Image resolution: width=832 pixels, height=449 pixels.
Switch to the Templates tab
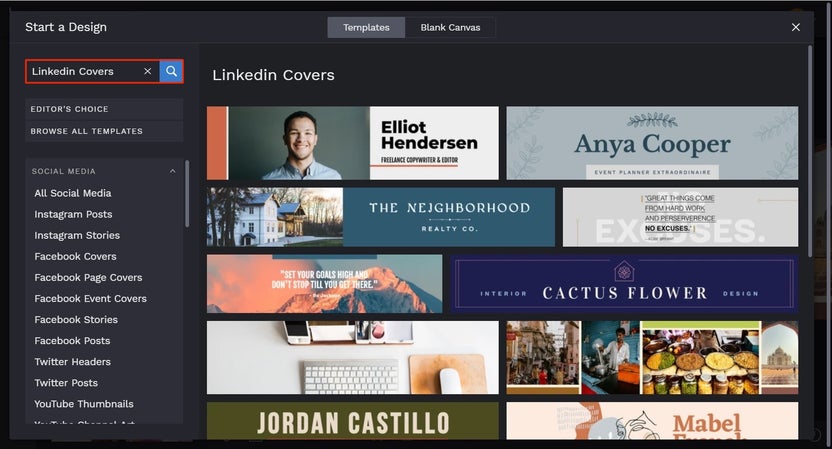pyautogui.click(x=366, y=28)
